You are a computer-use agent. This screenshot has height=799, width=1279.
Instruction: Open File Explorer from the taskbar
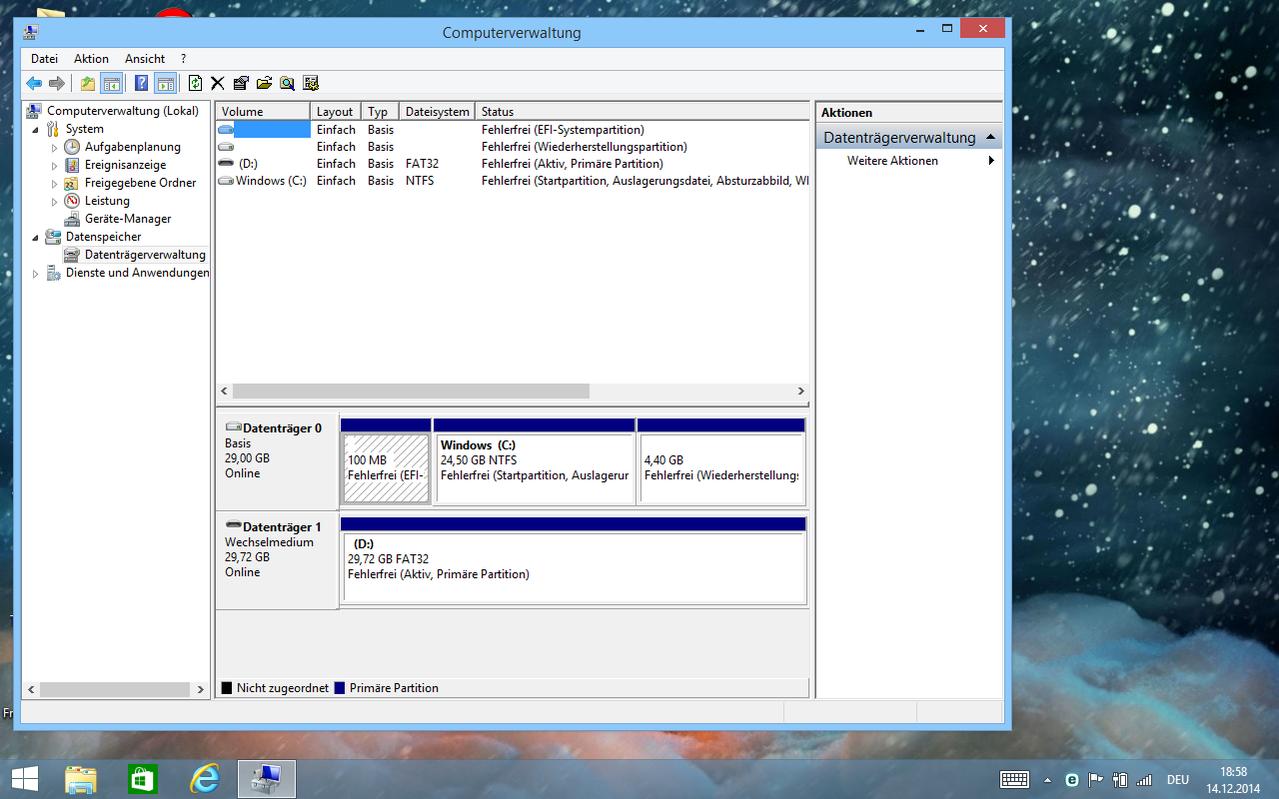tap(81, 779)
